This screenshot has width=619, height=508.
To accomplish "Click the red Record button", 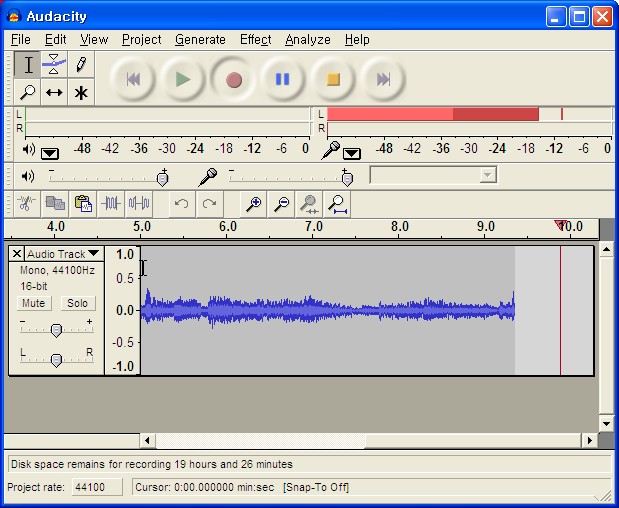I will pos(233,79).
